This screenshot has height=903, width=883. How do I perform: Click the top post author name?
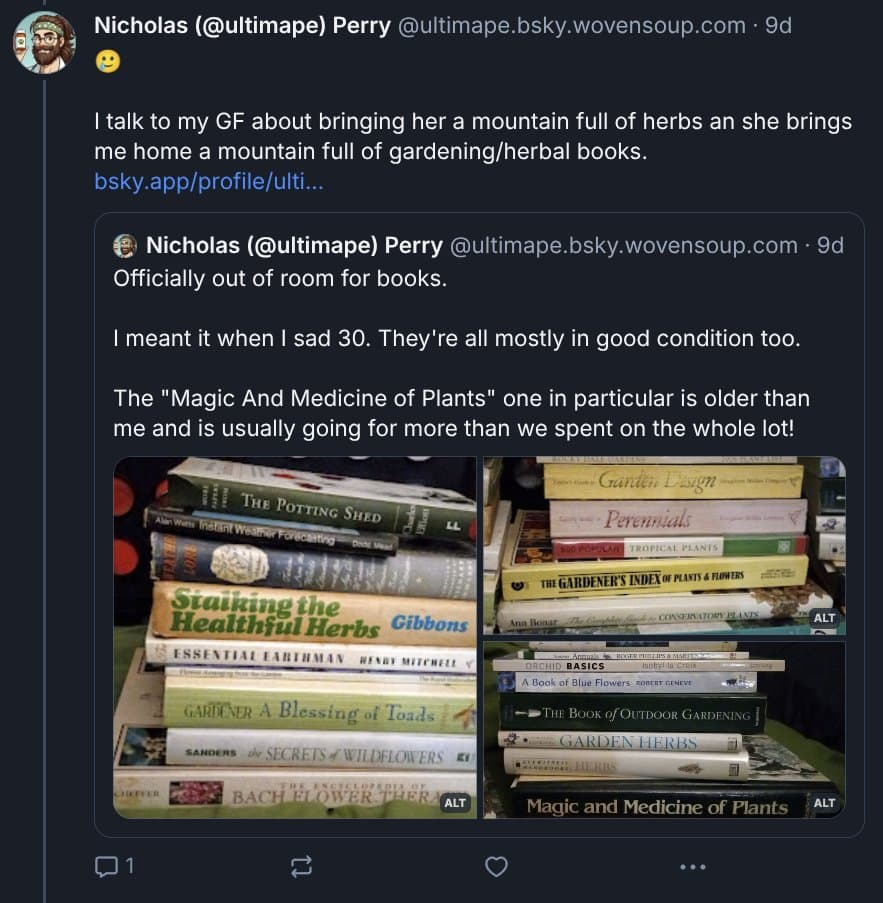242,26
